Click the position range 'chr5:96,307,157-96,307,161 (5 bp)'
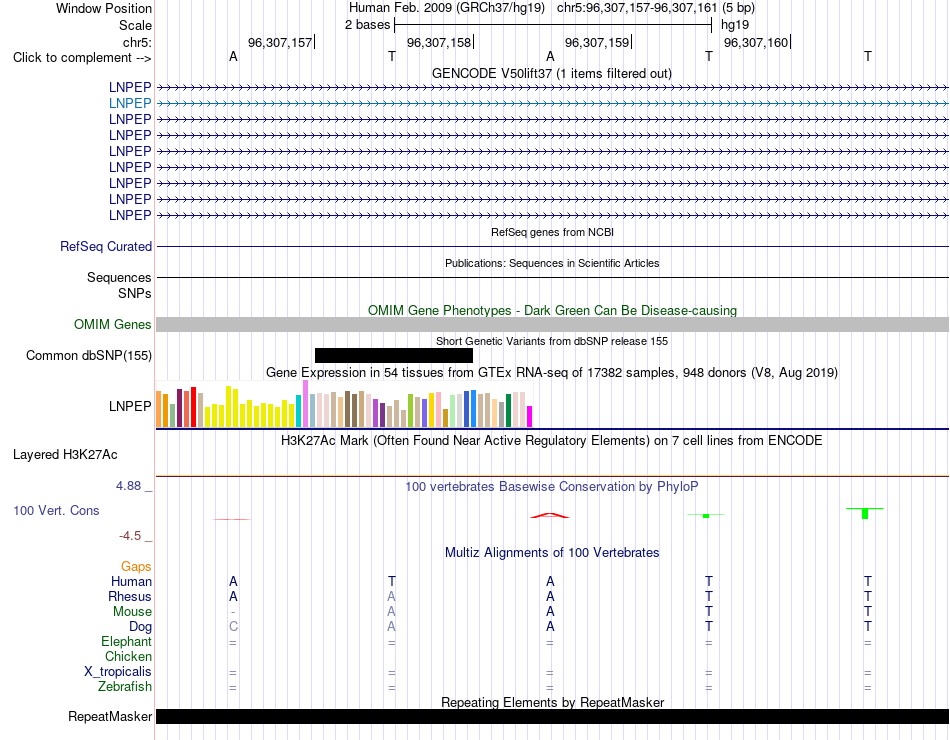The image size is (950, 740). point(656,8)
